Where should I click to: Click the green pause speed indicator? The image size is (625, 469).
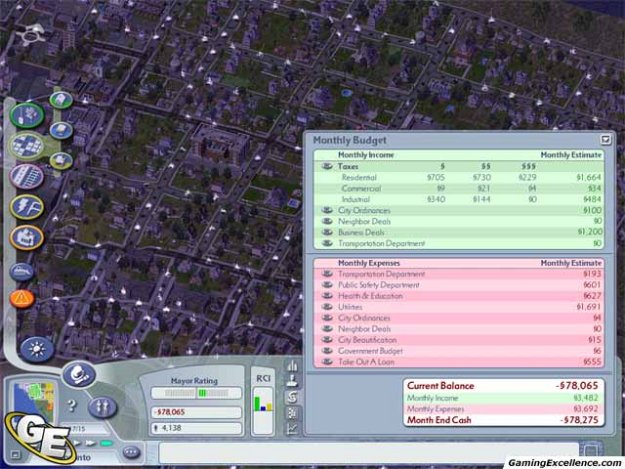[107, 443]
